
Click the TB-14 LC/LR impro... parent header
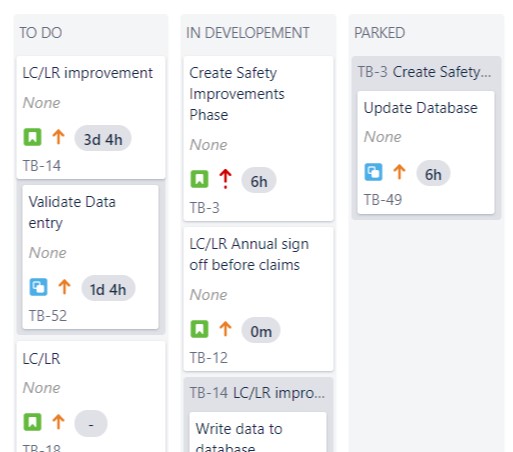[257, 393]
